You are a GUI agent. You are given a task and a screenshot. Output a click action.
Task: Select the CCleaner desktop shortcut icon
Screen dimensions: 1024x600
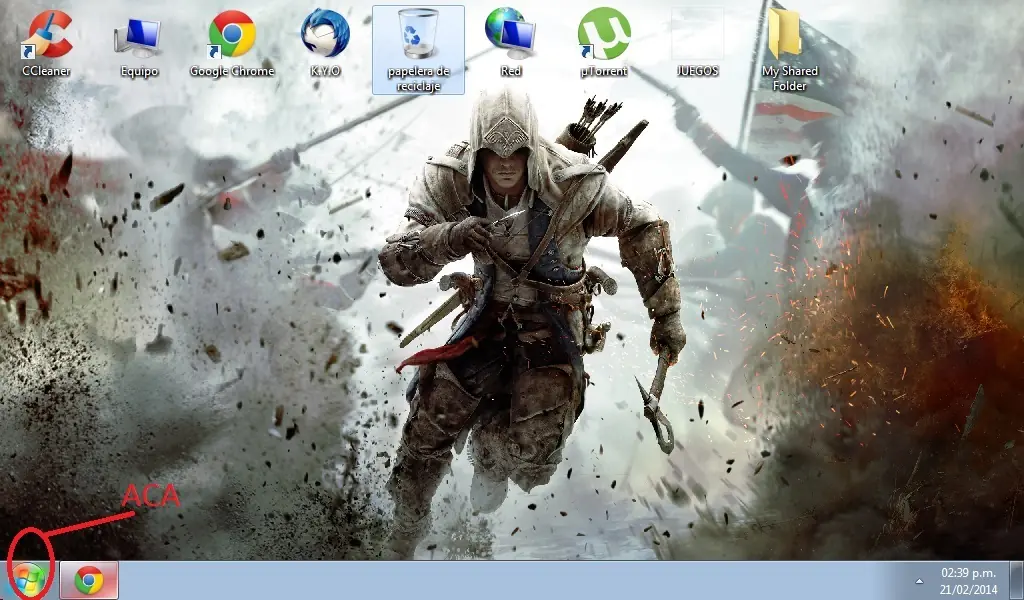[x=46, y=35]
